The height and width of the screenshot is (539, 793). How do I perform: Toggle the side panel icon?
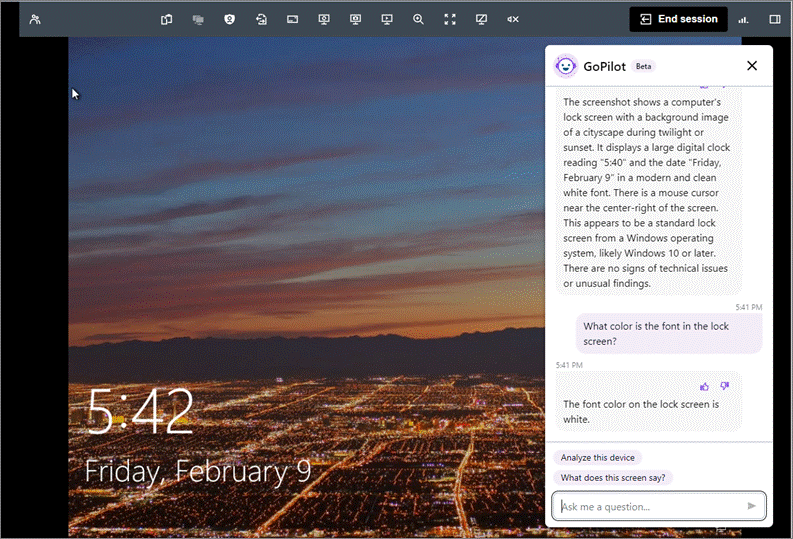click(x=775, y=19)
